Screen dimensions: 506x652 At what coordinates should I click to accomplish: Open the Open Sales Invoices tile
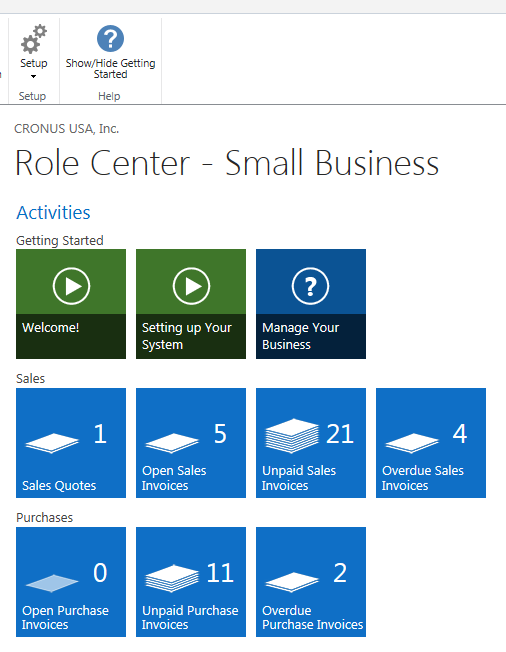point(191,443)
